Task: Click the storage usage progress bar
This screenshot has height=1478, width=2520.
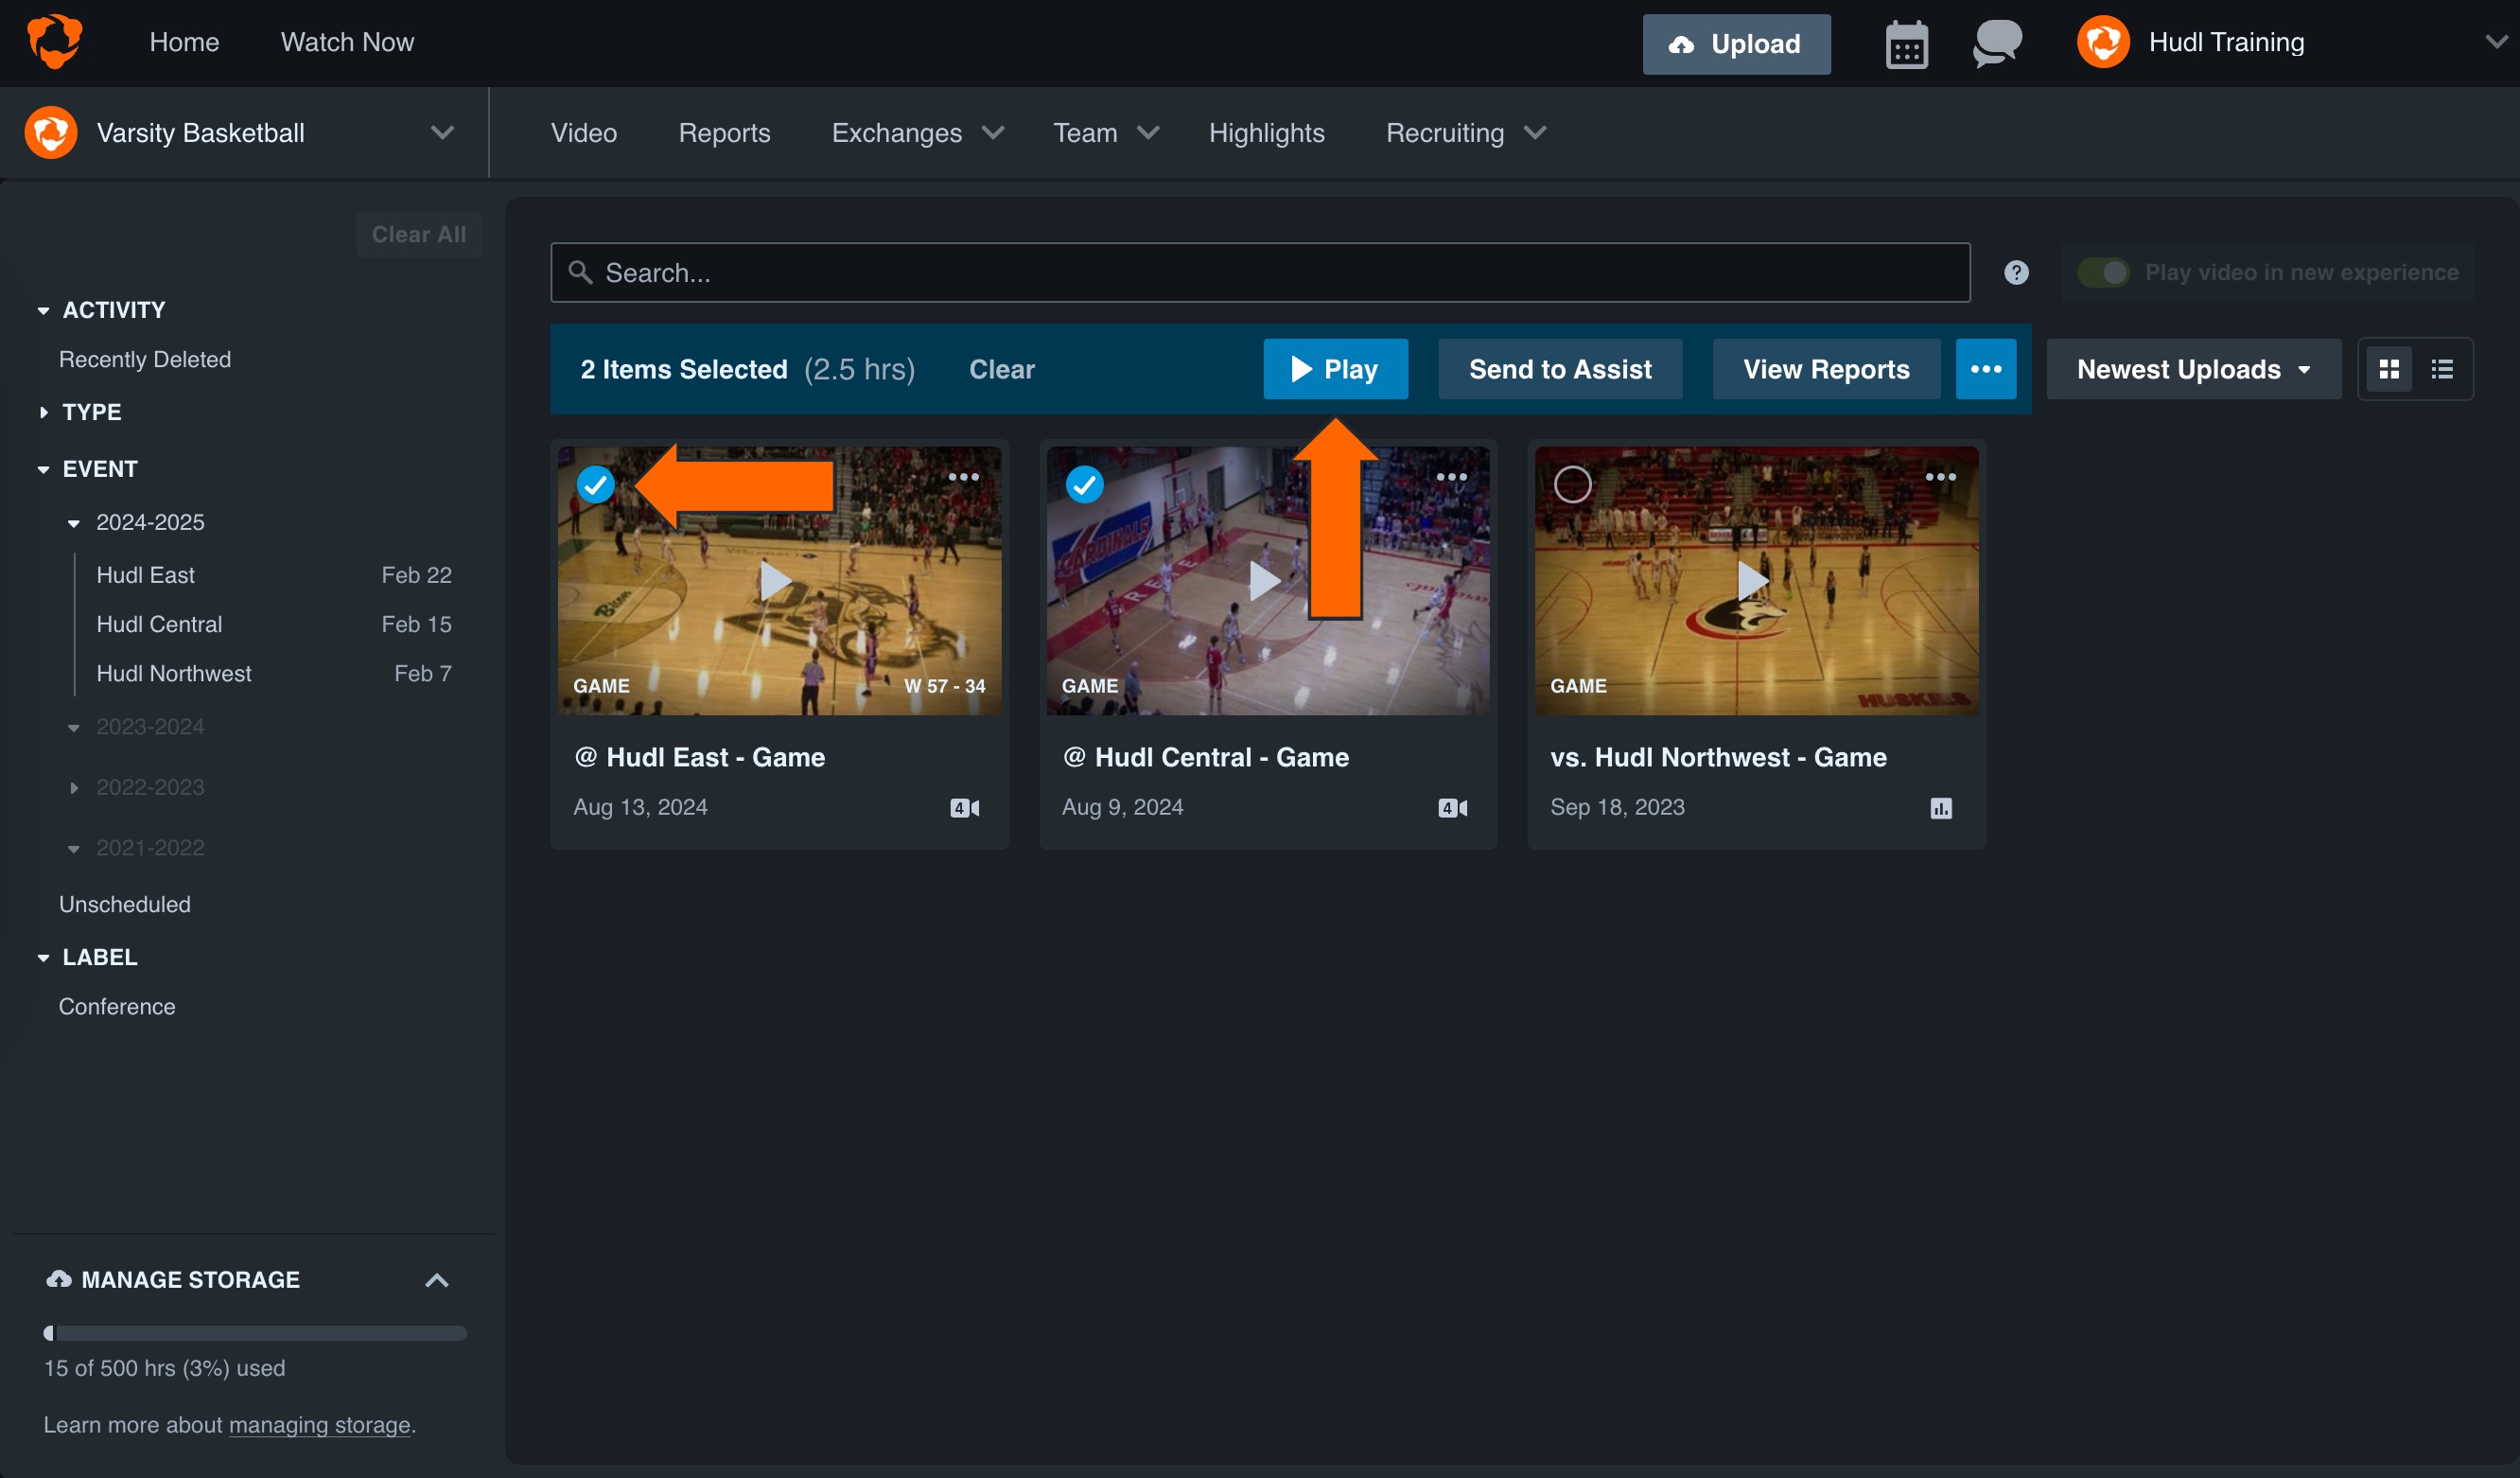Action: coord(256,1333)
